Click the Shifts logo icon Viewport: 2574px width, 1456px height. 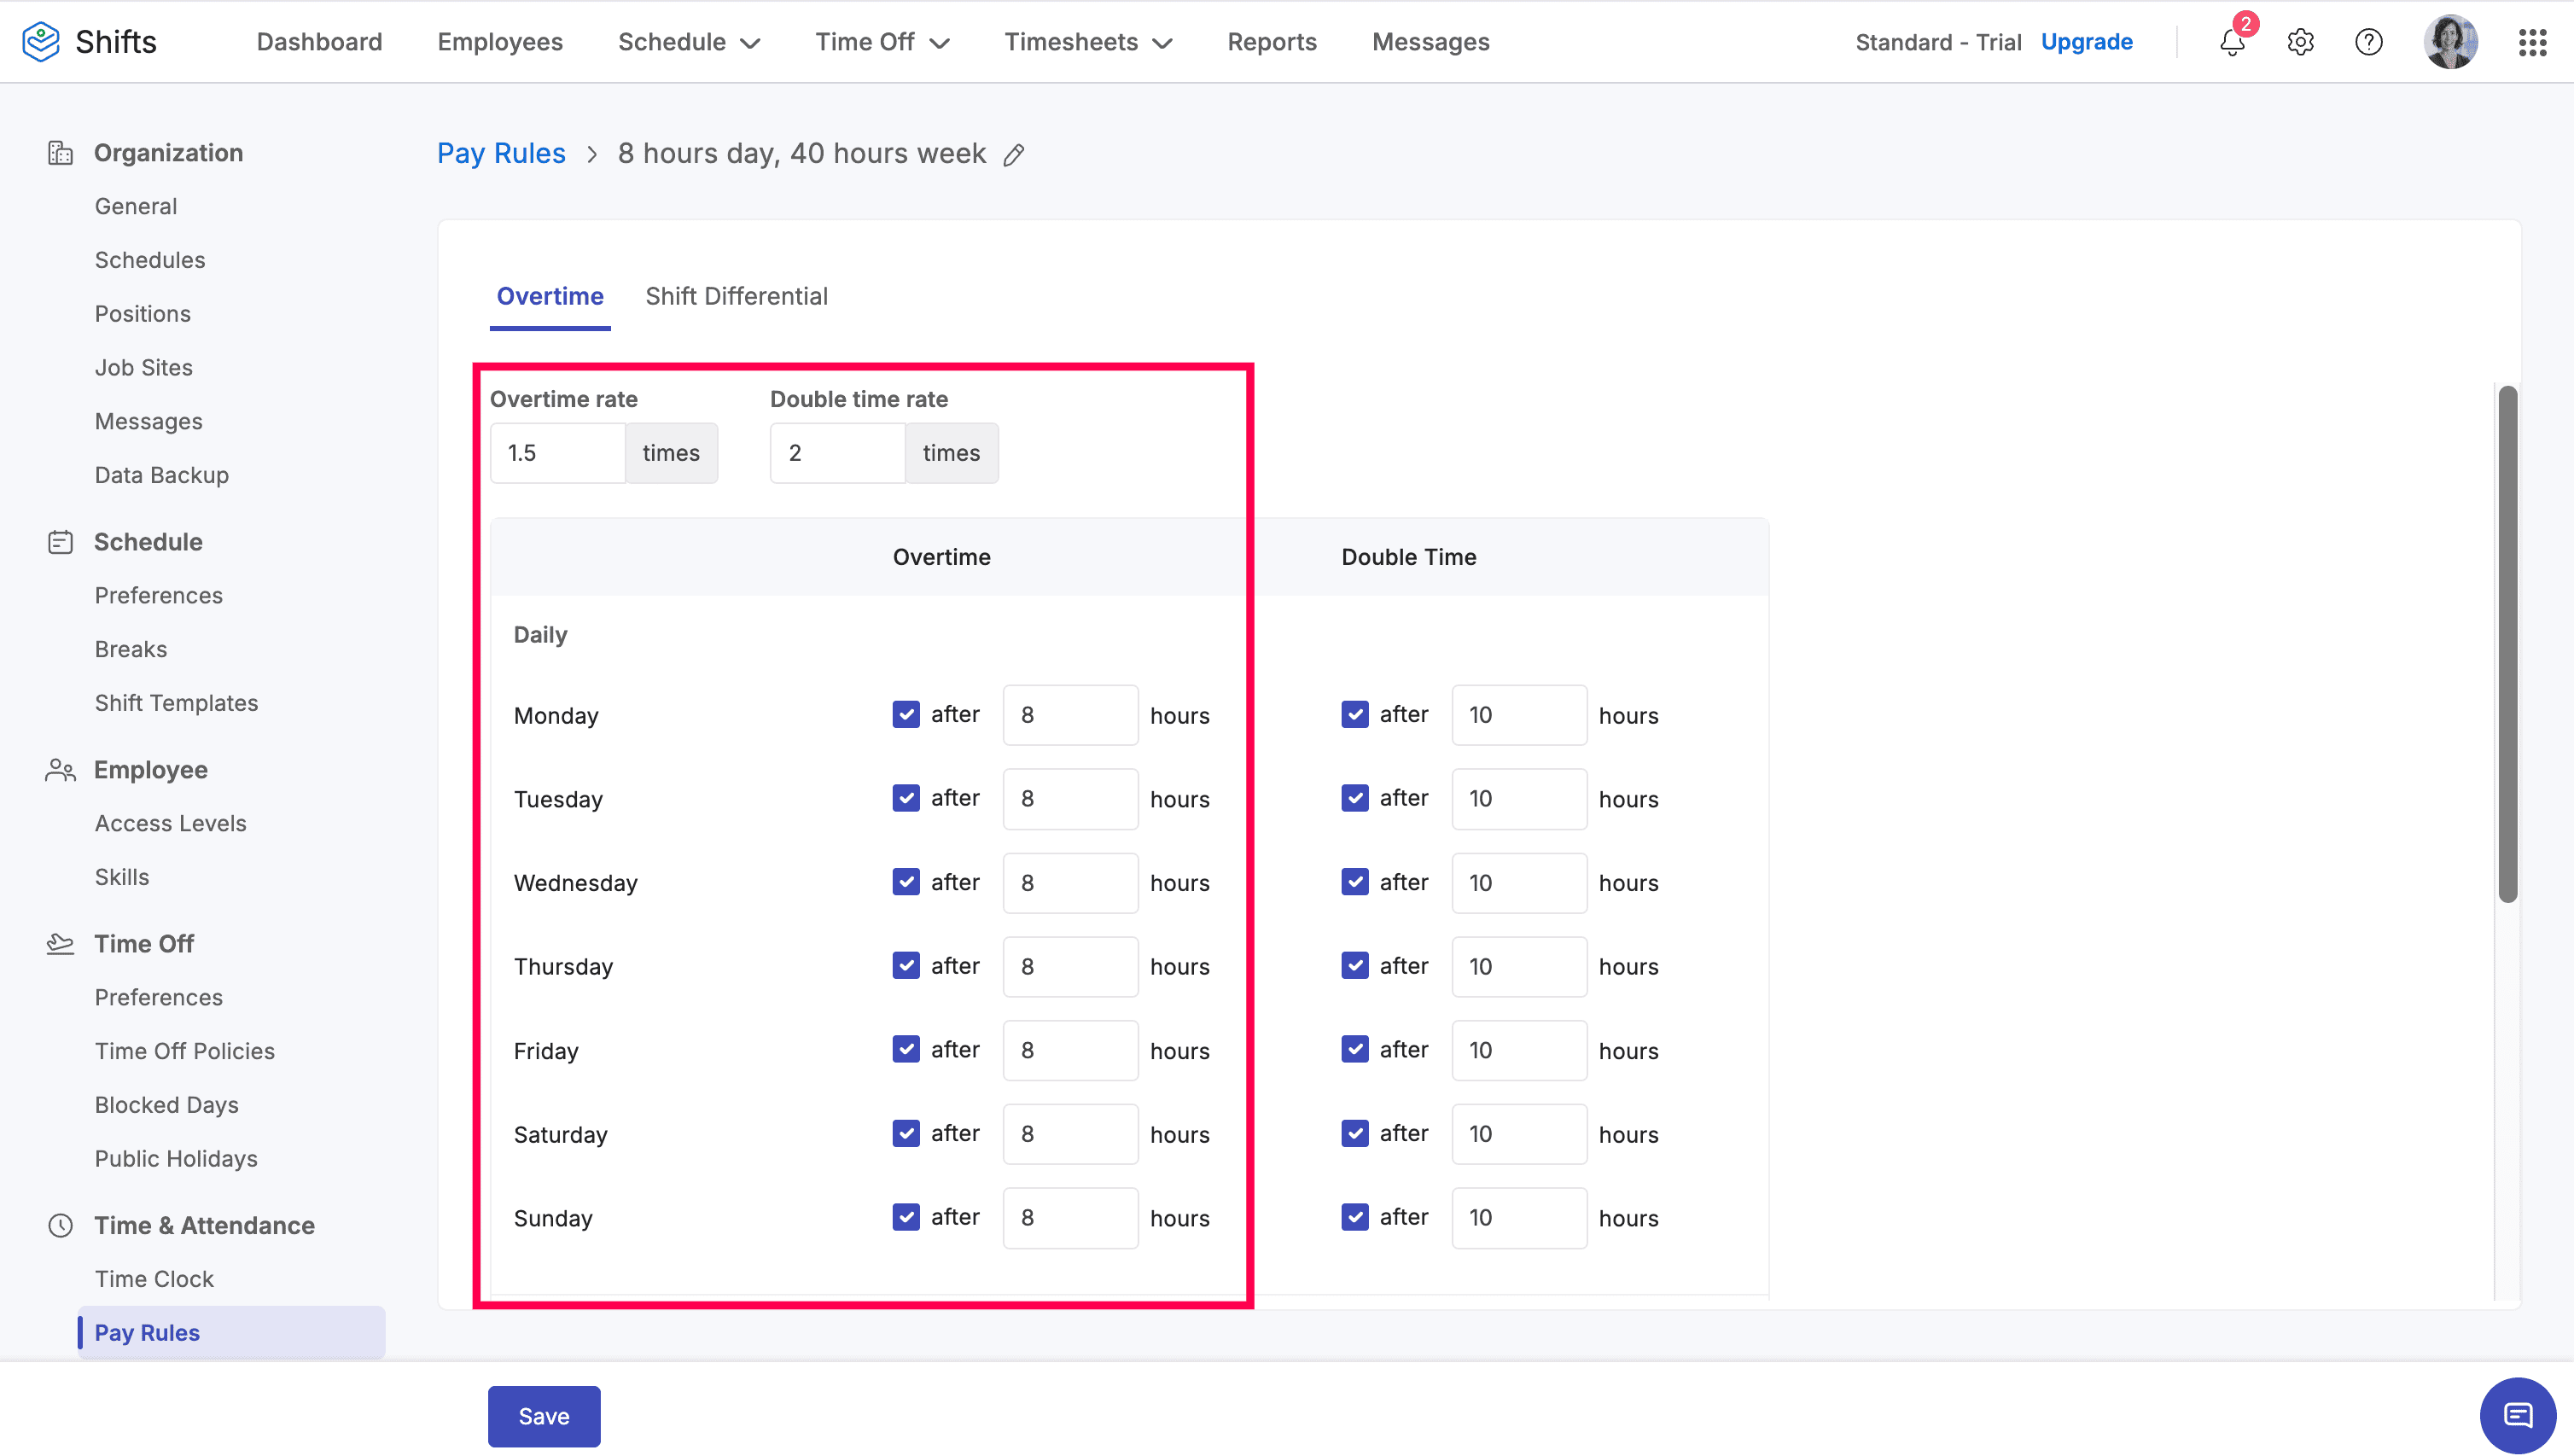point(41,42)
